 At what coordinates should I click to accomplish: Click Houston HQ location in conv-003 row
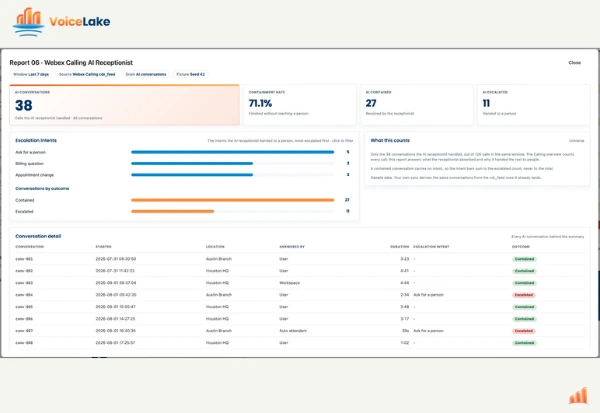coord(217,283)
